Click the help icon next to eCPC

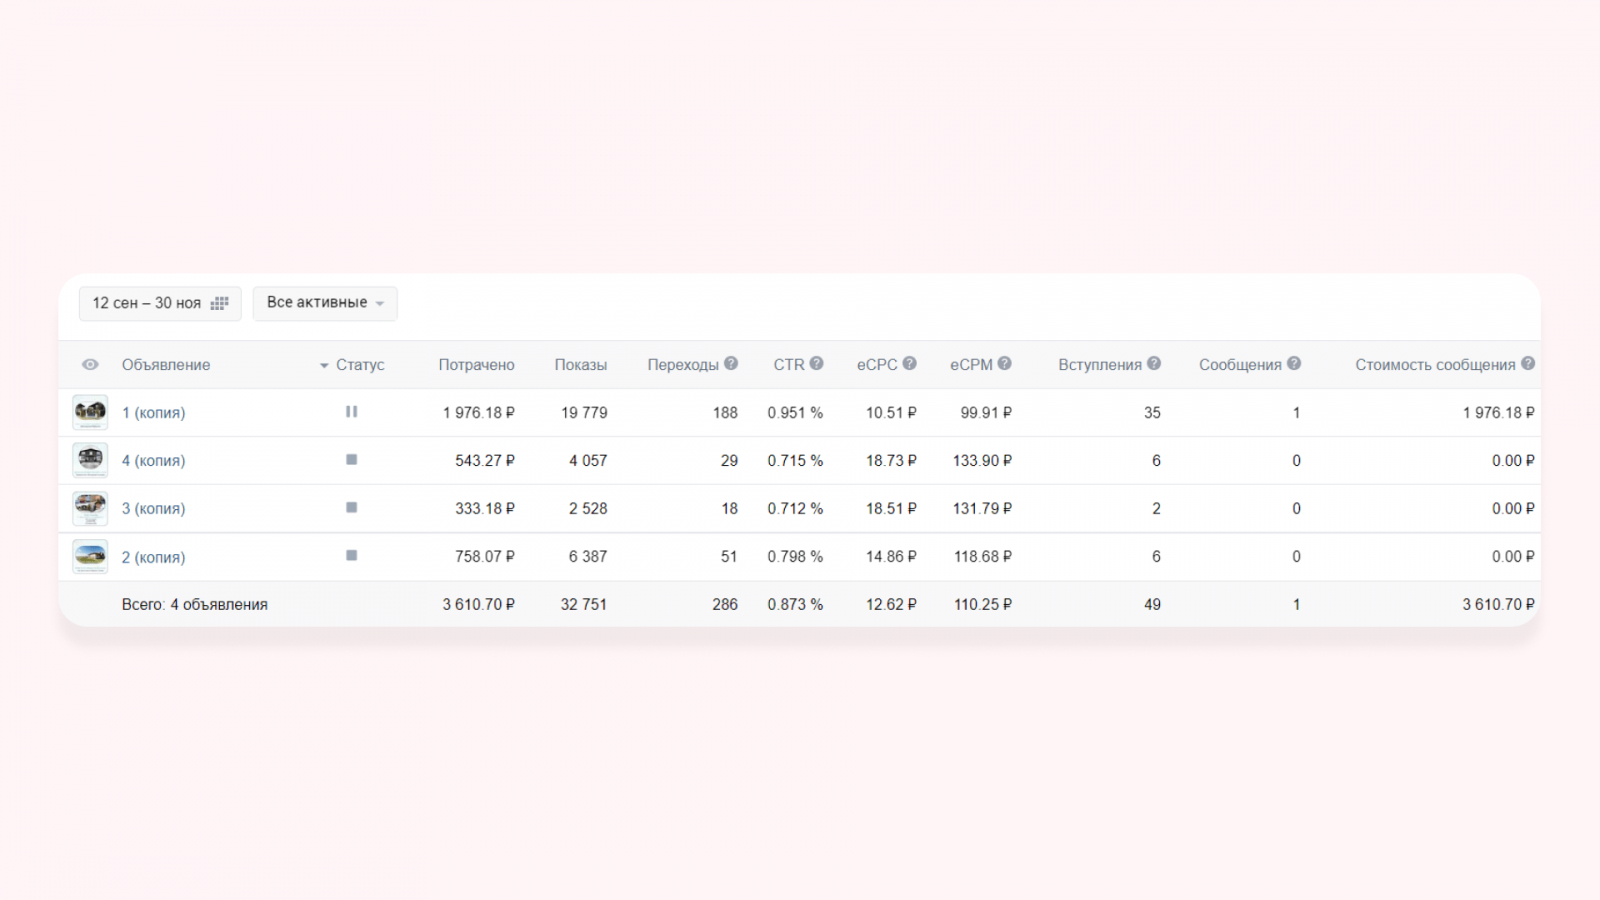909,364
